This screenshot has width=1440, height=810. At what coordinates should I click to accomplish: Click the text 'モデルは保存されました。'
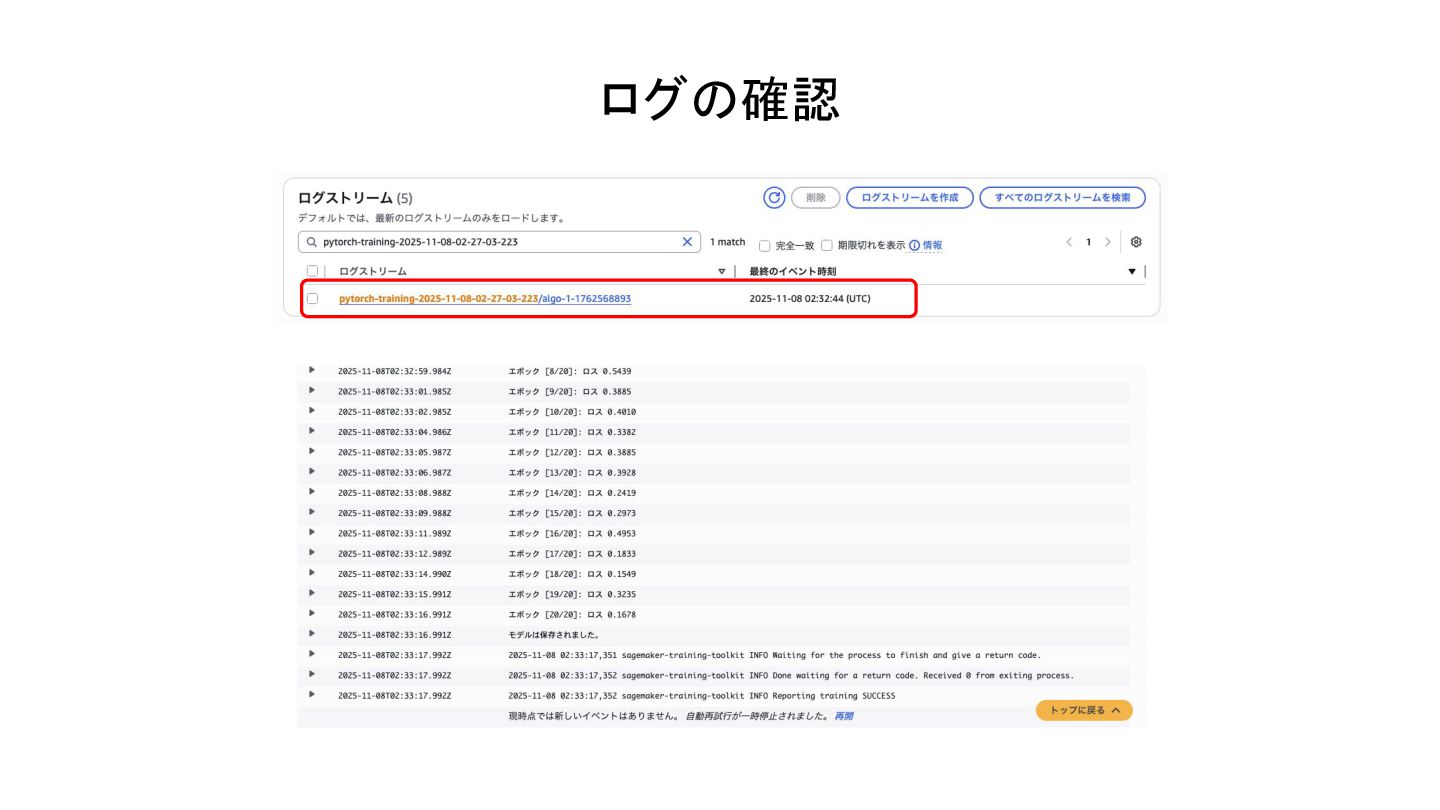coord(553,634)
